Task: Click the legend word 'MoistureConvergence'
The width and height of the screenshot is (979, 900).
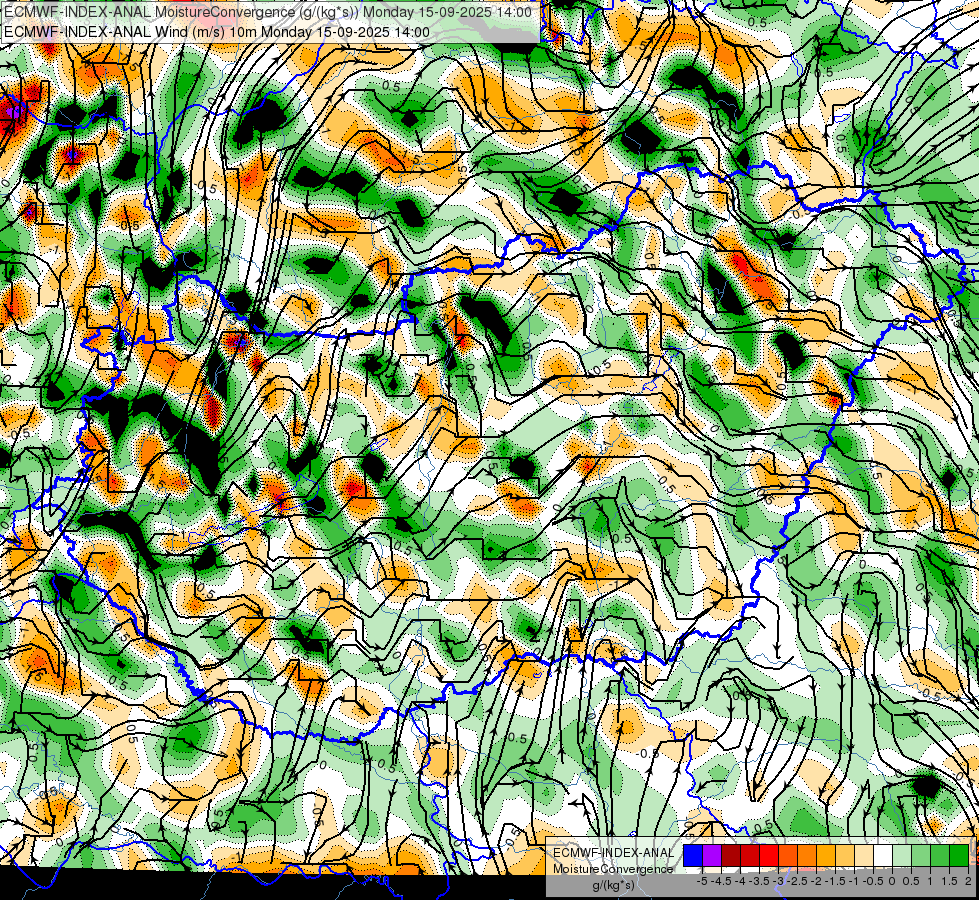Action: (613, 869)
